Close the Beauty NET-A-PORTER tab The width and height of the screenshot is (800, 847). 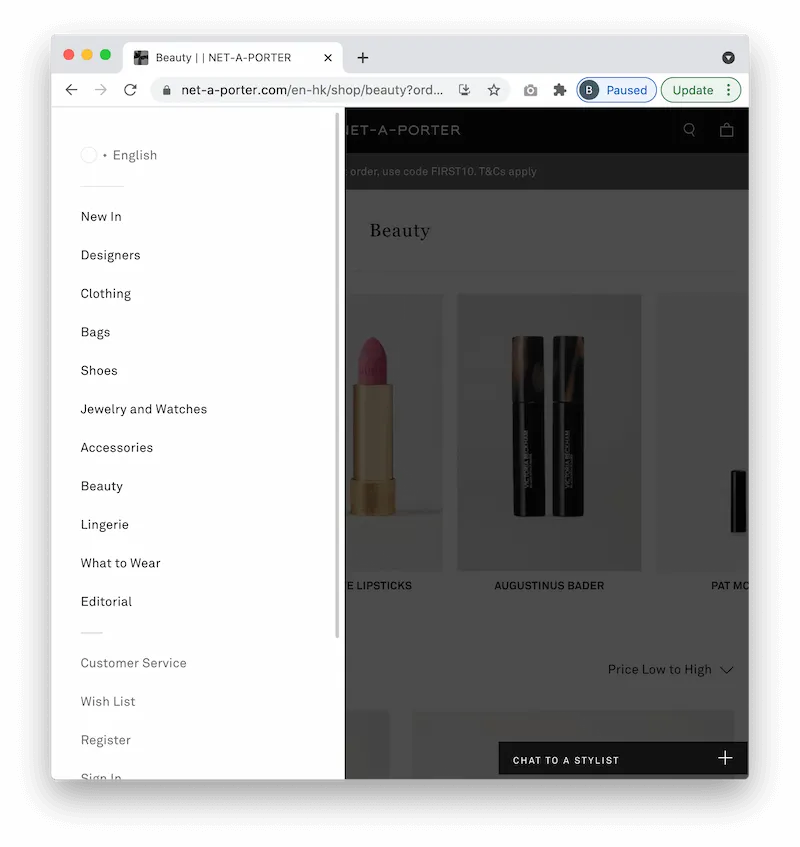tap(328, 58)
